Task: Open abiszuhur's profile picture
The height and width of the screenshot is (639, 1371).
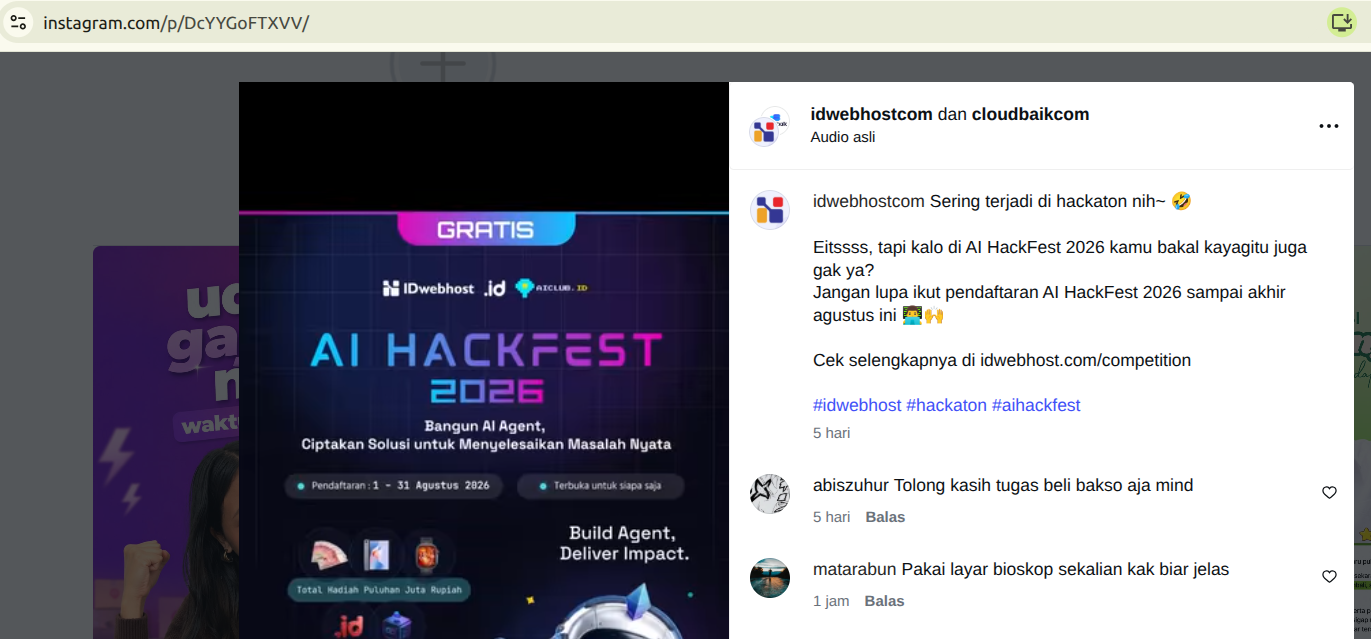Action: pos(770,494)
